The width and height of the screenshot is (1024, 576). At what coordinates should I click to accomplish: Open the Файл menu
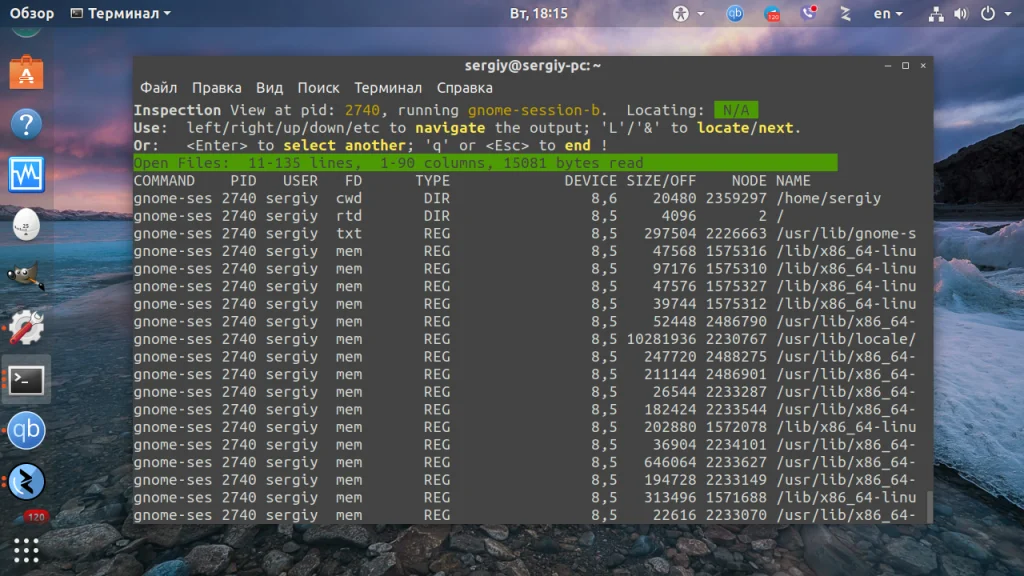click(159, 88)
